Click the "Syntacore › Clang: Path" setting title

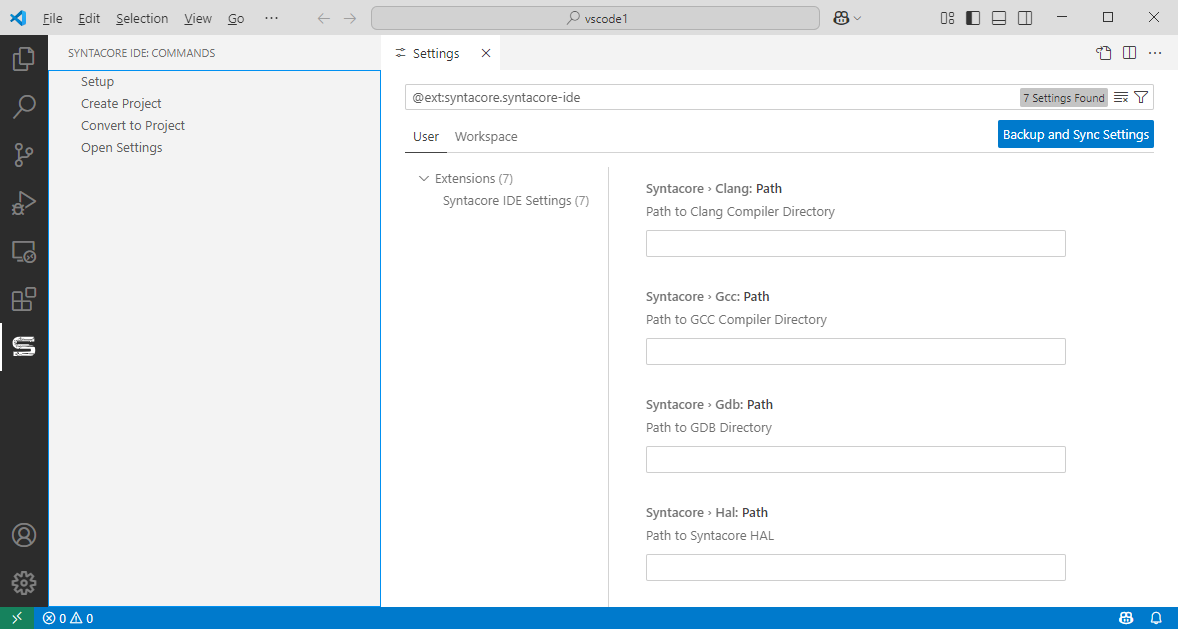click(x=714, y=189)
